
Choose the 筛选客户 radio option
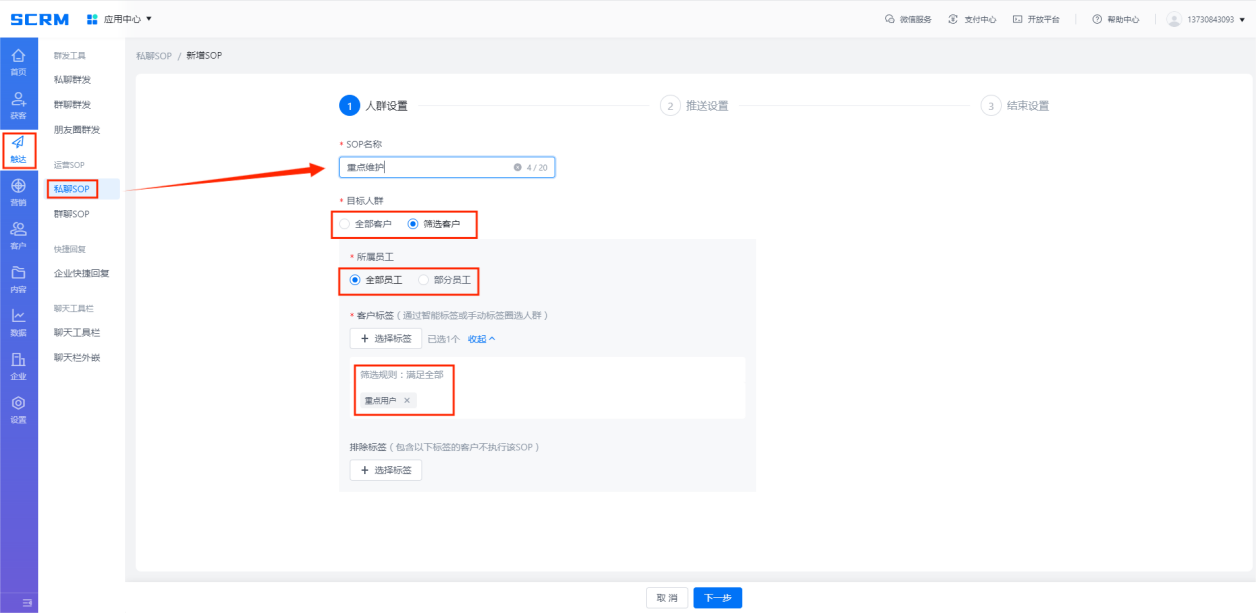[x=413, y=224]
